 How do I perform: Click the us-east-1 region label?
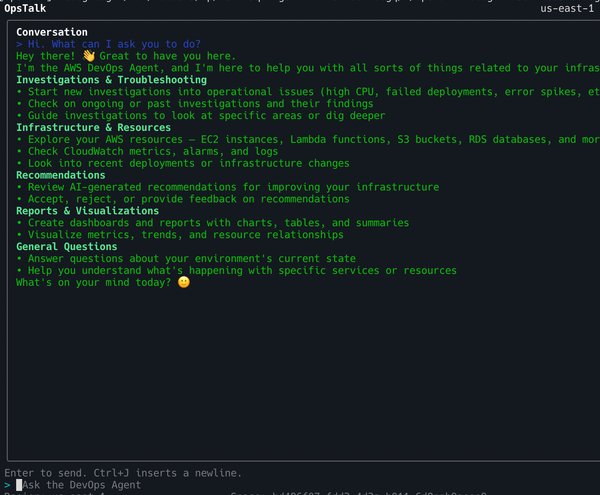click(567, 8)
